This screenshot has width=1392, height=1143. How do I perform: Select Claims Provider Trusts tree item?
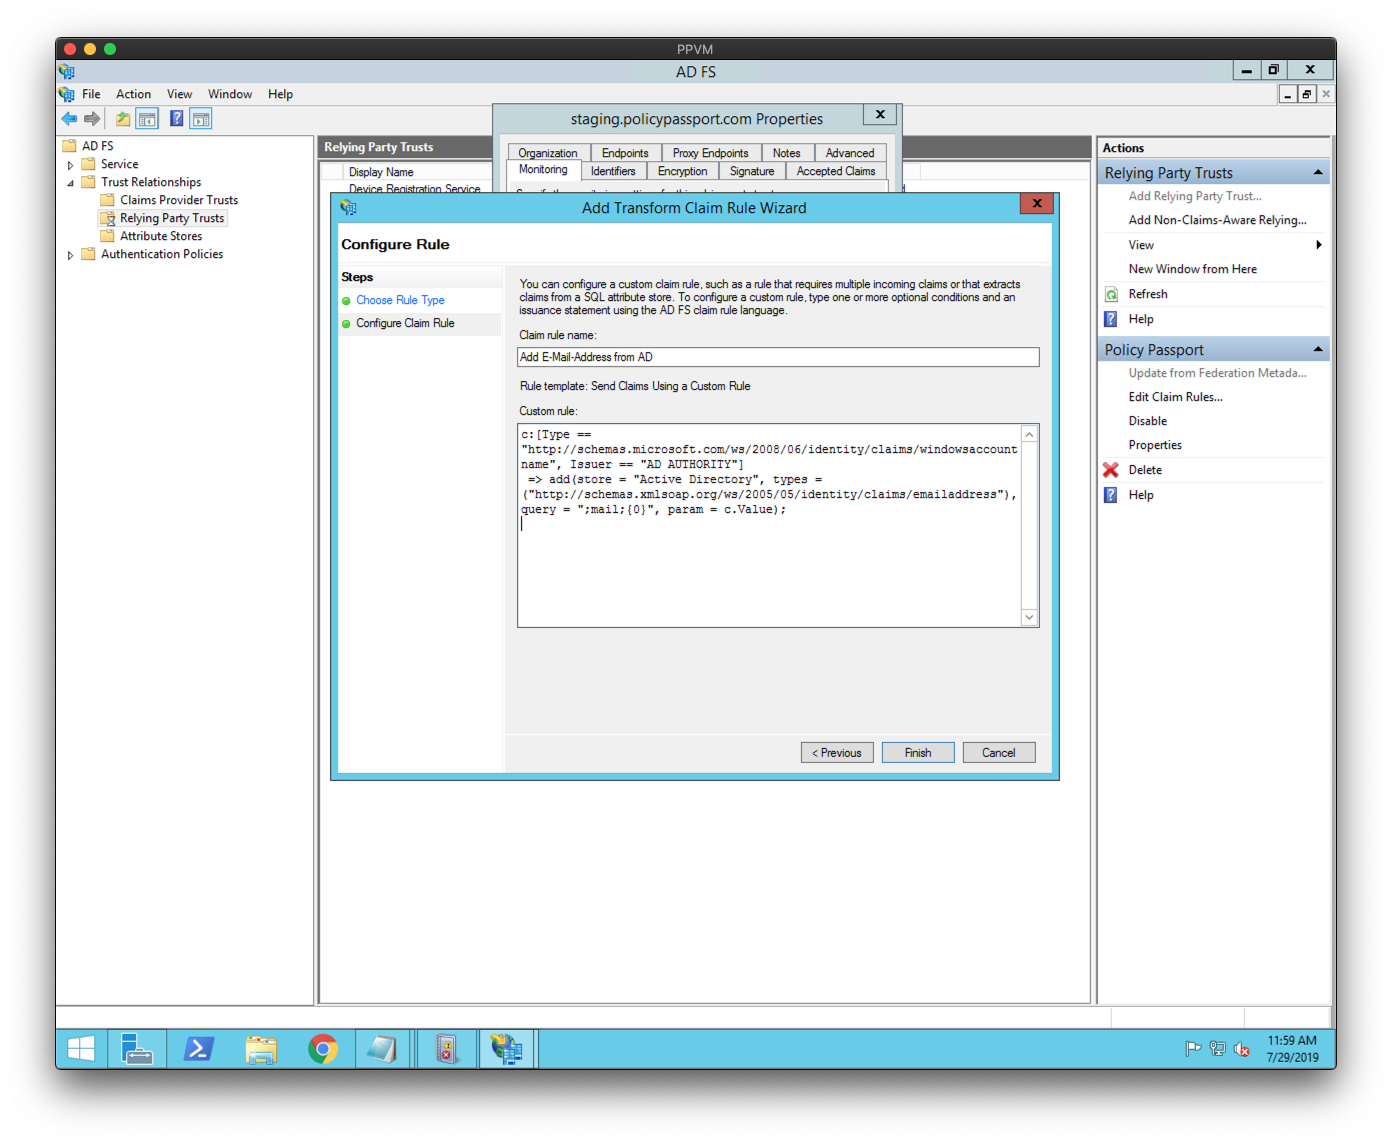tap(179, 200)
